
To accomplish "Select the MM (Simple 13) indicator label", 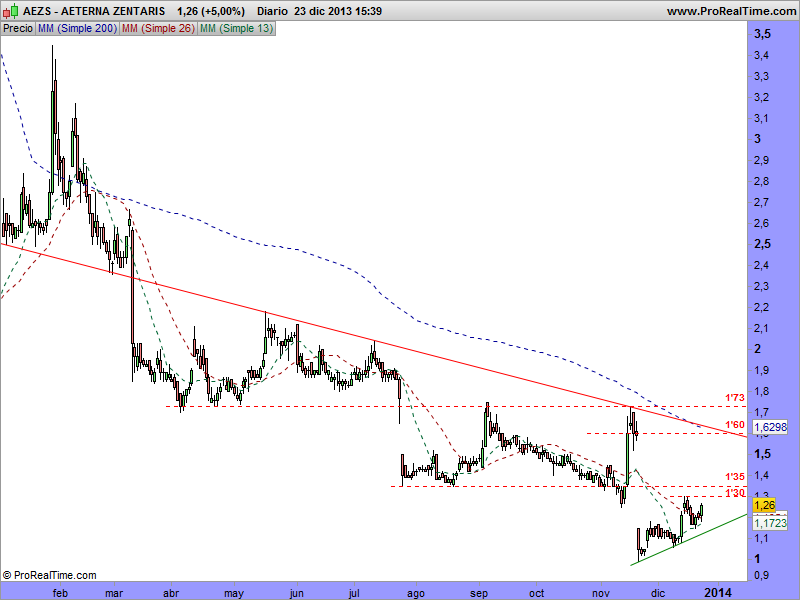I will [x=236, y=29].
